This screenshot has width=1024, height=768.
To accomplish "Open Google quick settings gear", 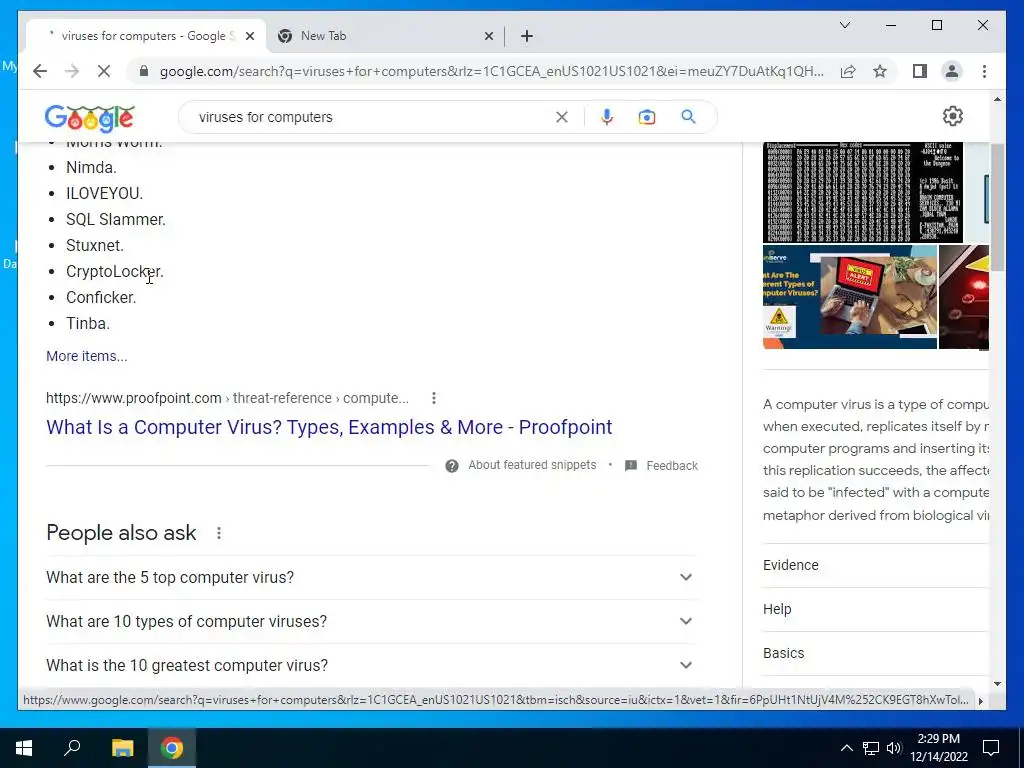I will point(953,116).
